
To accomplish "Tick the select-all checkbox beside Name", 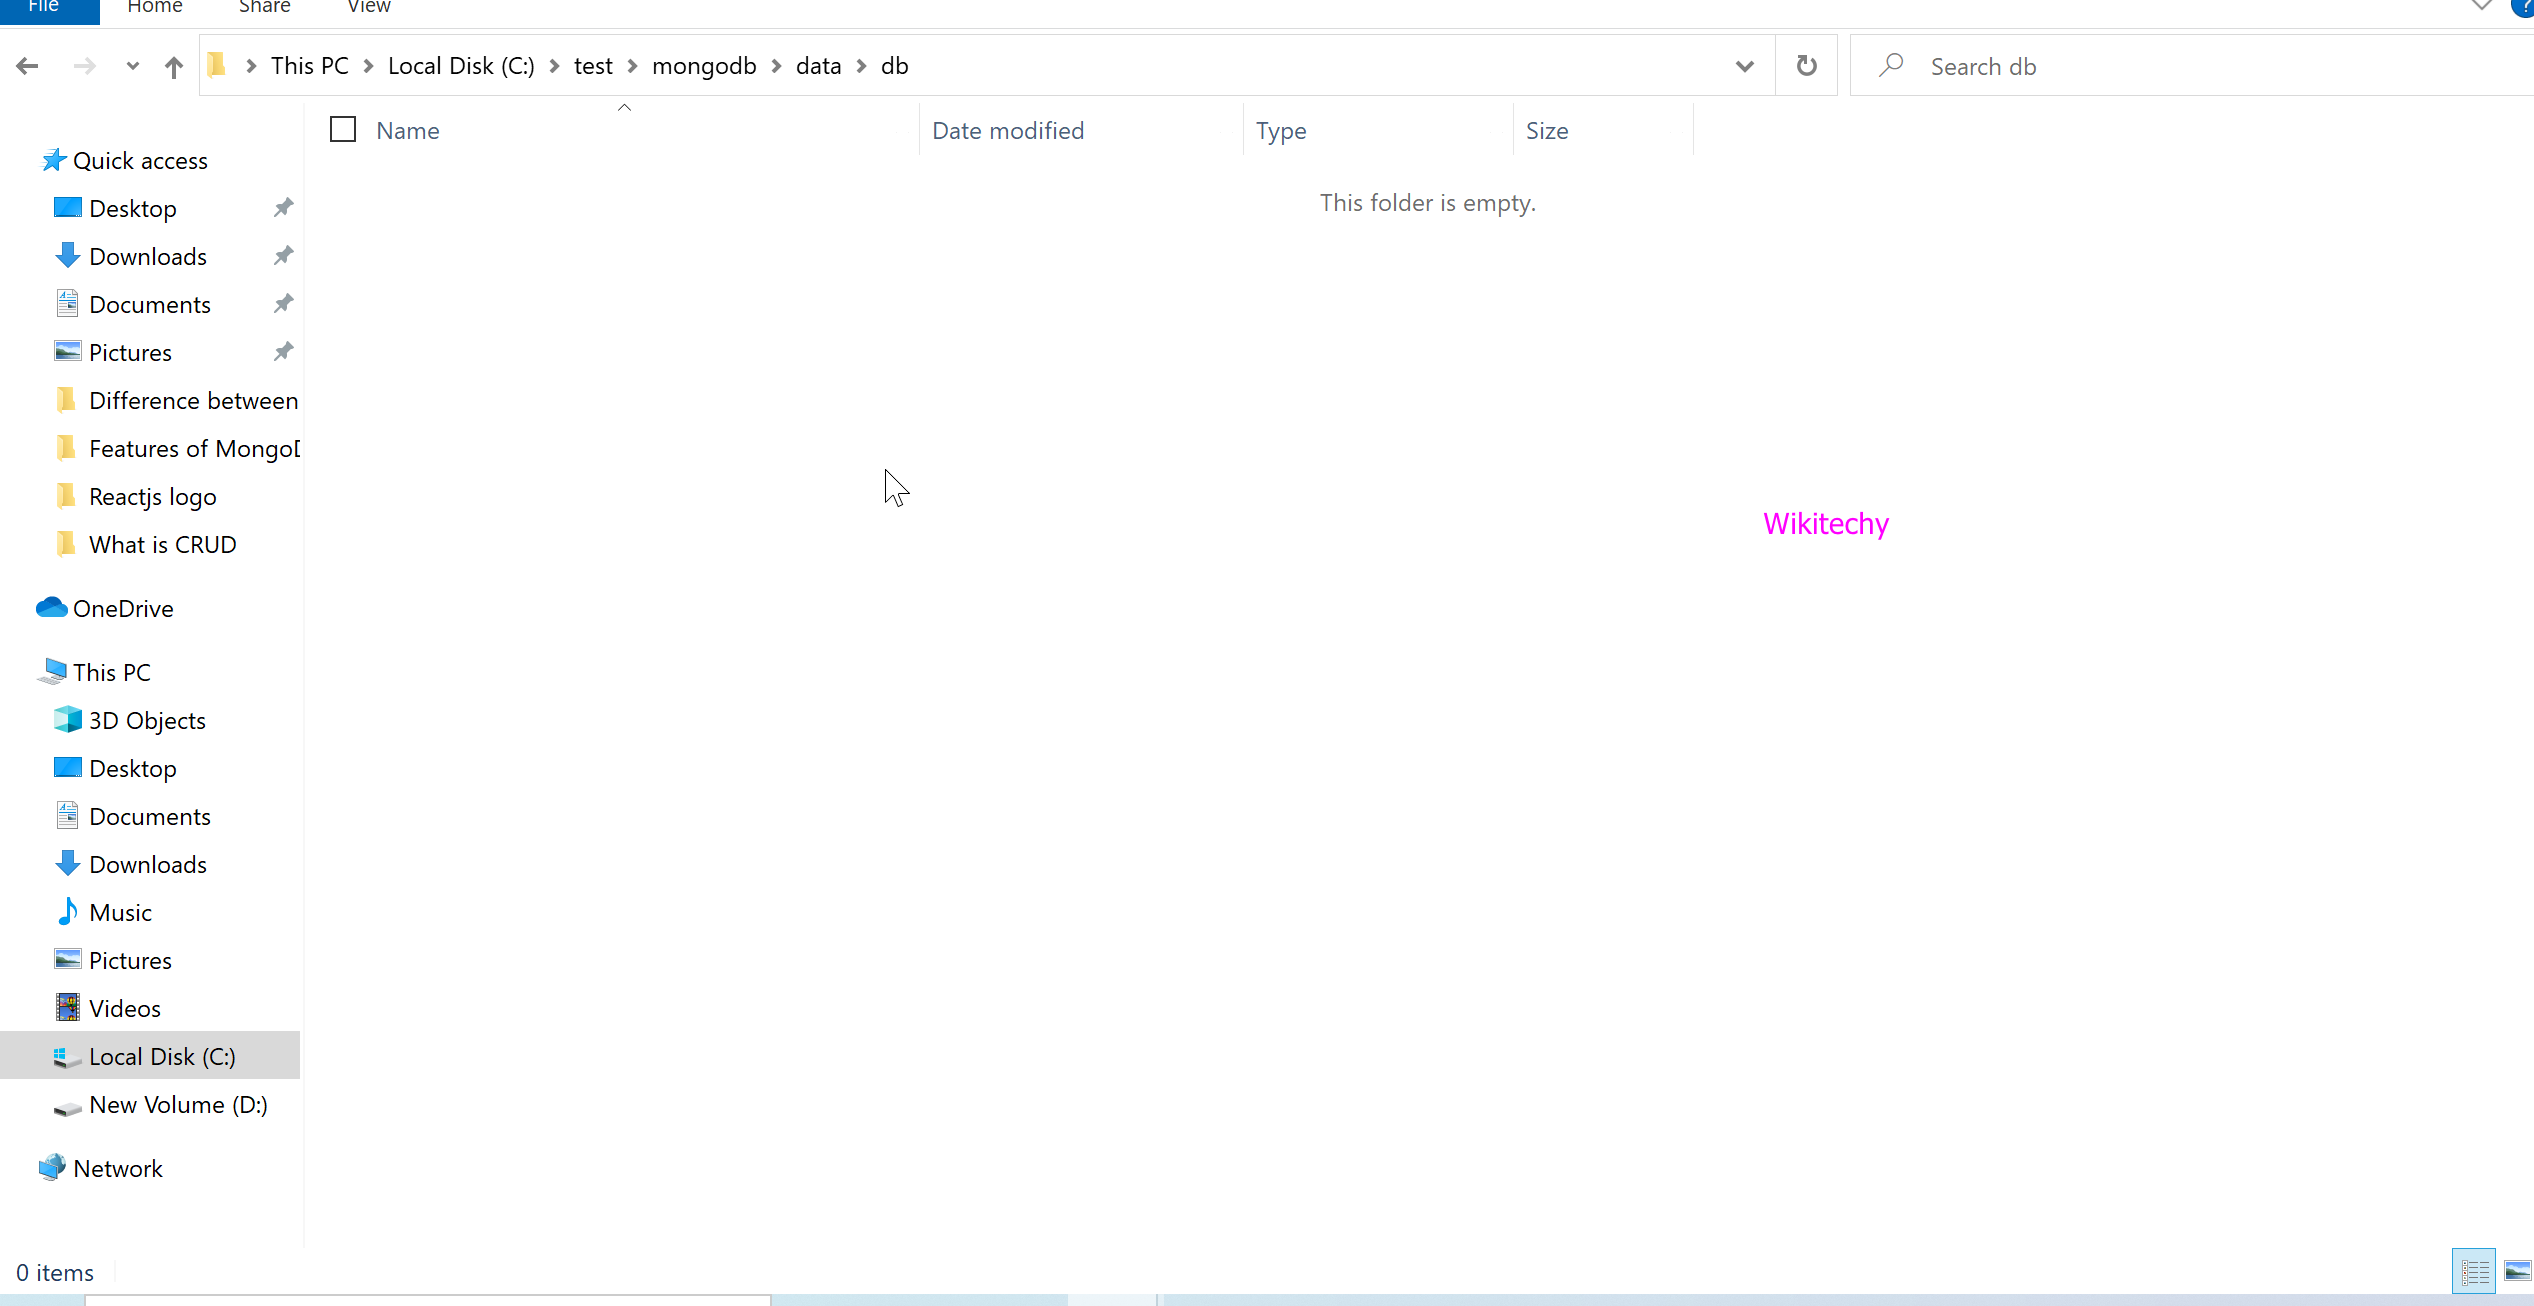I will tap(343, 130).
